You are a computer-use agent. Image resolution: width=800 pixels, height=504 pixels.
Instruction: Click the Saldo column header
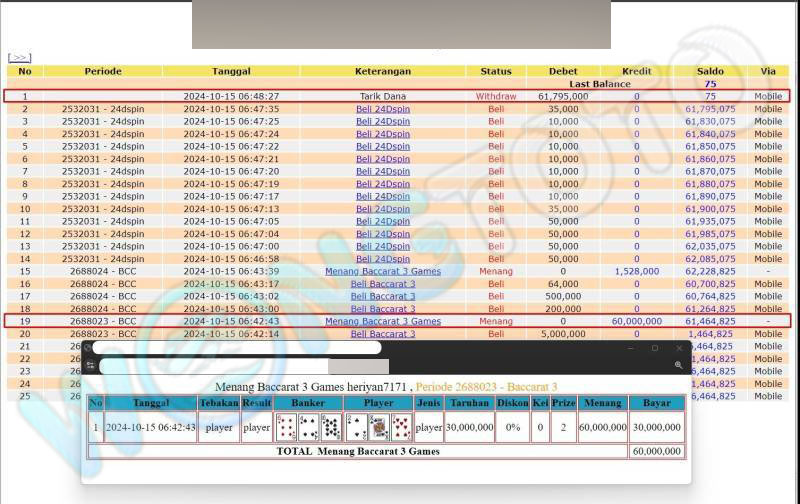[710, 71]
